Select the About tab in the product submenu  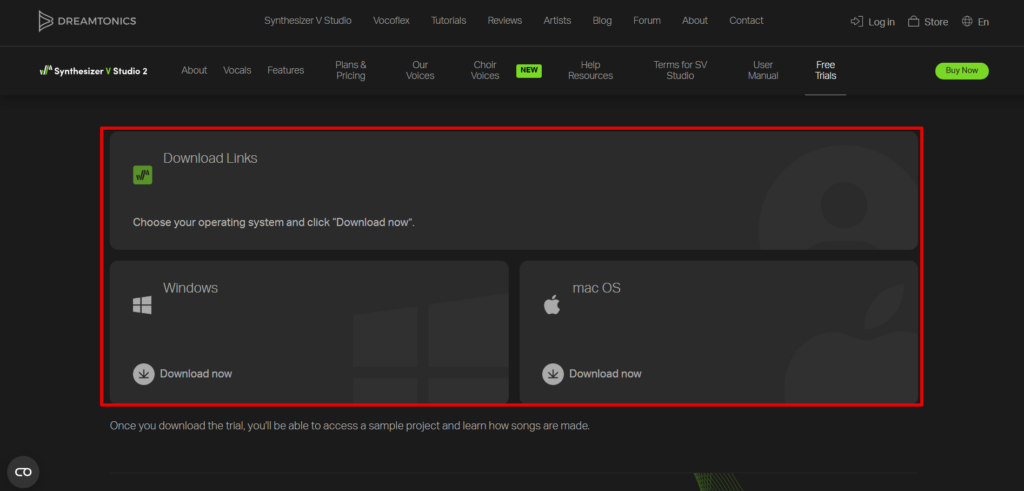(x=194, y=71)
